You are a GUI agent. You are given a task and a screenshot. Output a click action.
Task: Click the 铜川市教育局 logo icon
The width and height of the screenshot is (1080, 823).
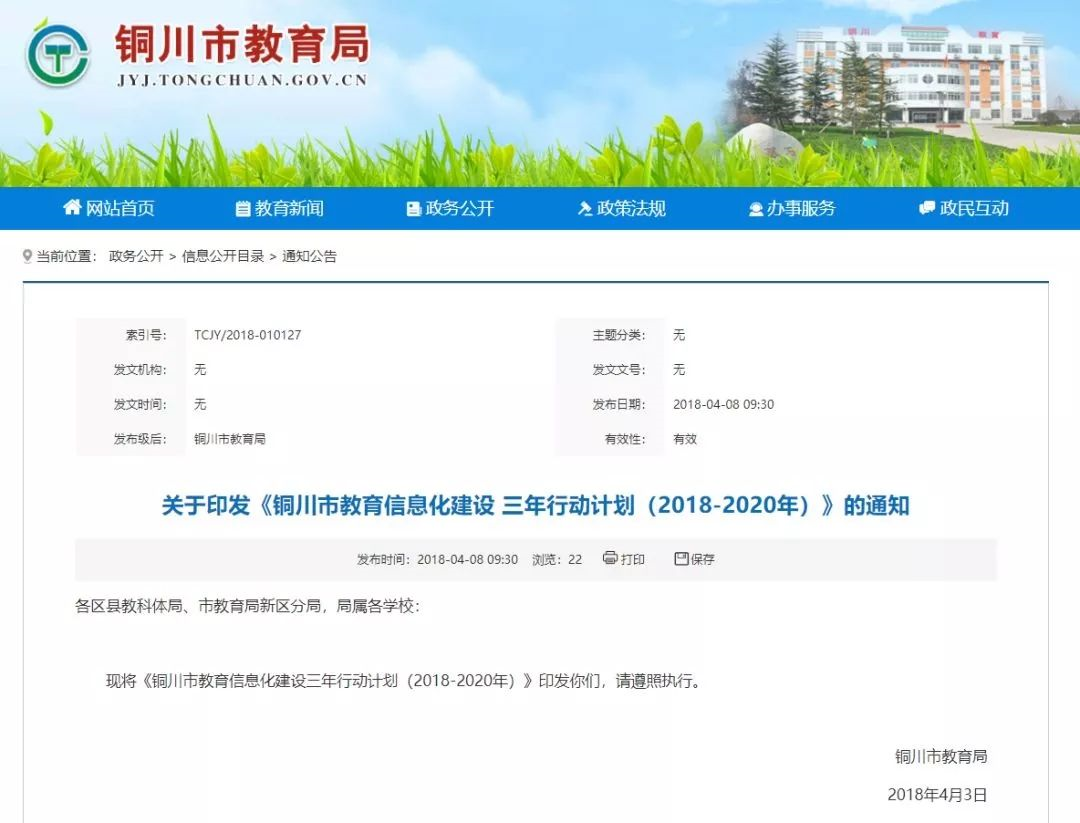(57, 55)
